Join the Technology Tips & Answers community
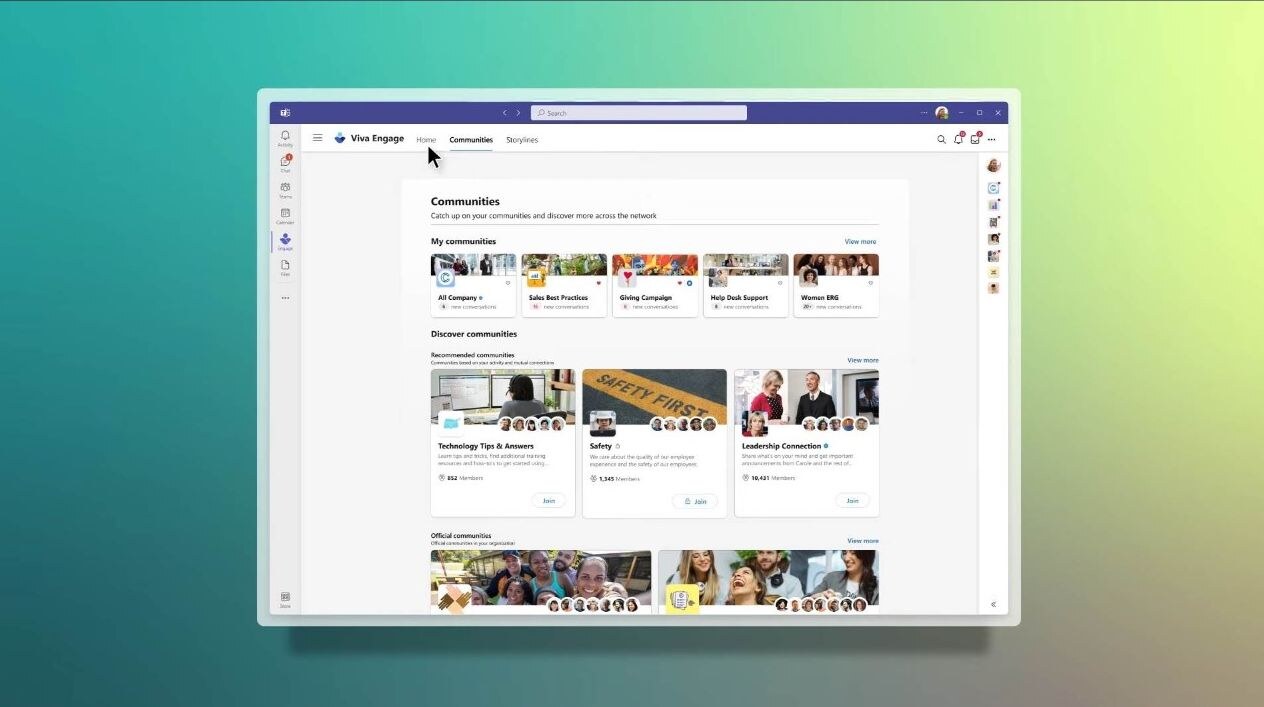 [x=548, y=501]
